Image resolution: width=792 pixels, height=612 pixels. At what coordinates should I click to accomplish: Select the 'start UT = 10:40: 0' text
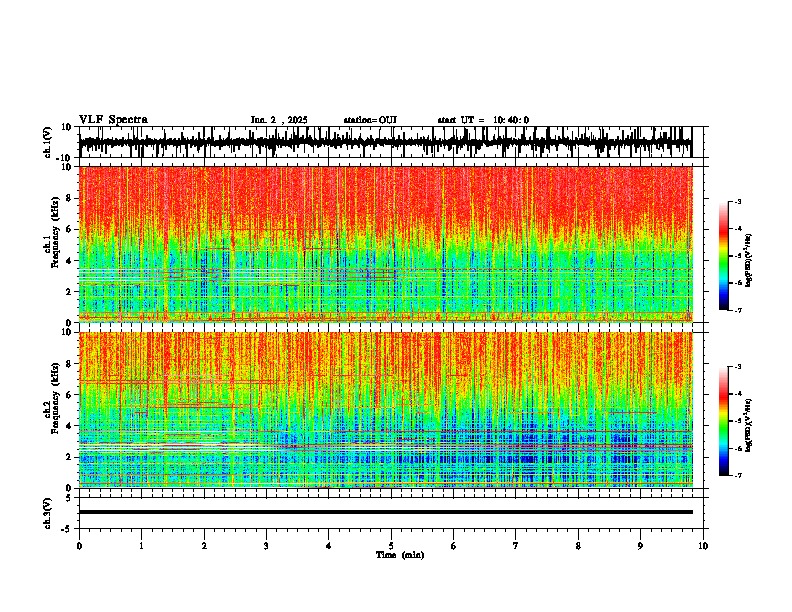(483, 120)
